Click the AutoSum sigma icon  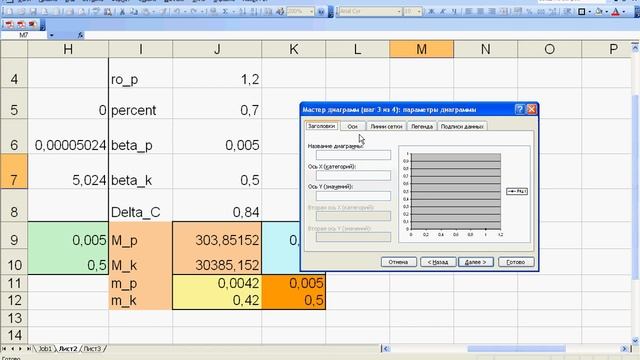tap(225, 12)
